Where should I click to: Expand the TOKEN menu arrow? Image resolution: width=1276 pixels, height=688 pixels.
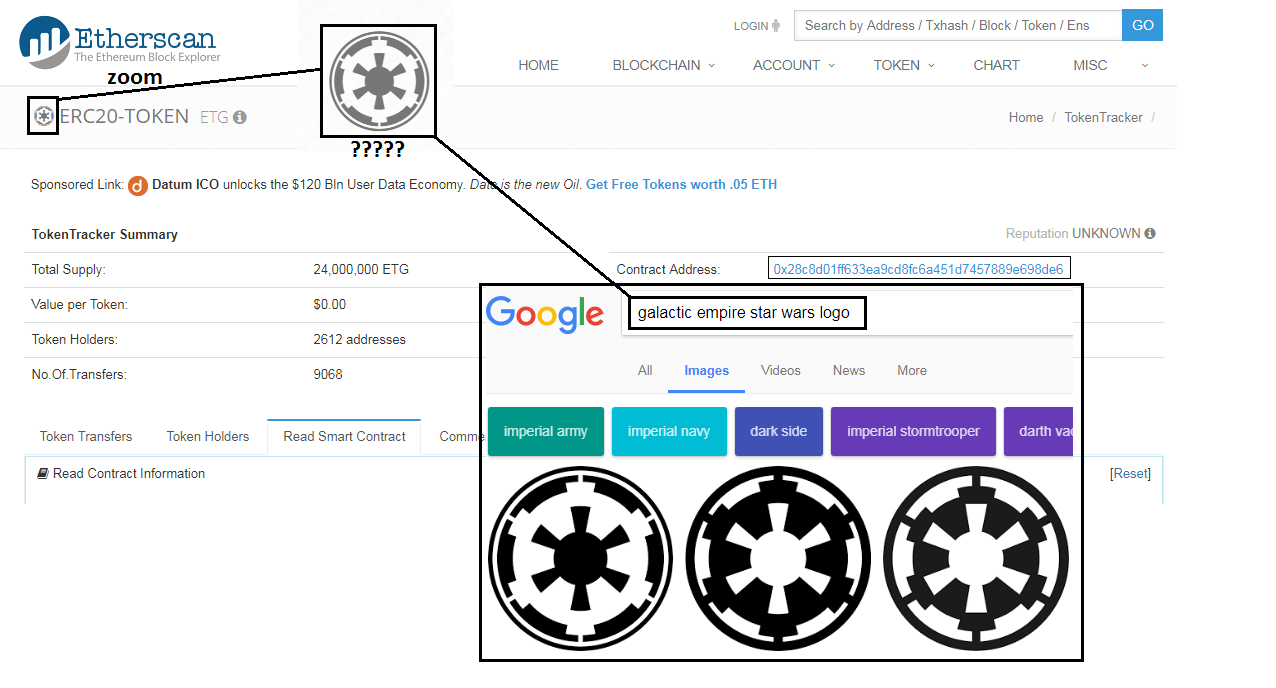click(x=931, y=65)
